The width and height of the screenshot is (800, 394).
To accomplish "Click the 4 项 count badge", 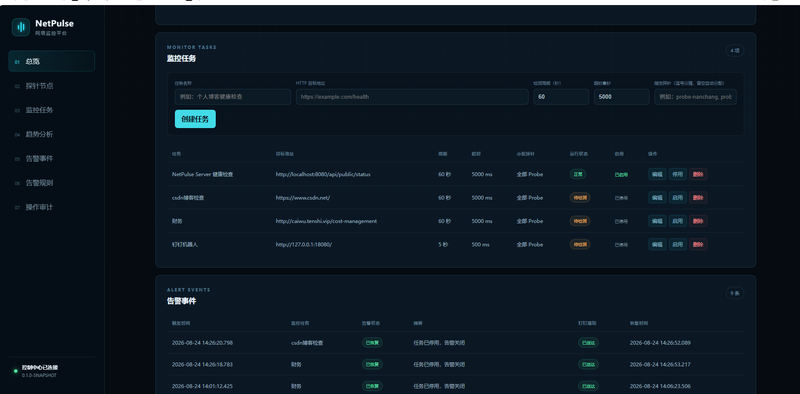I will 735,51.
